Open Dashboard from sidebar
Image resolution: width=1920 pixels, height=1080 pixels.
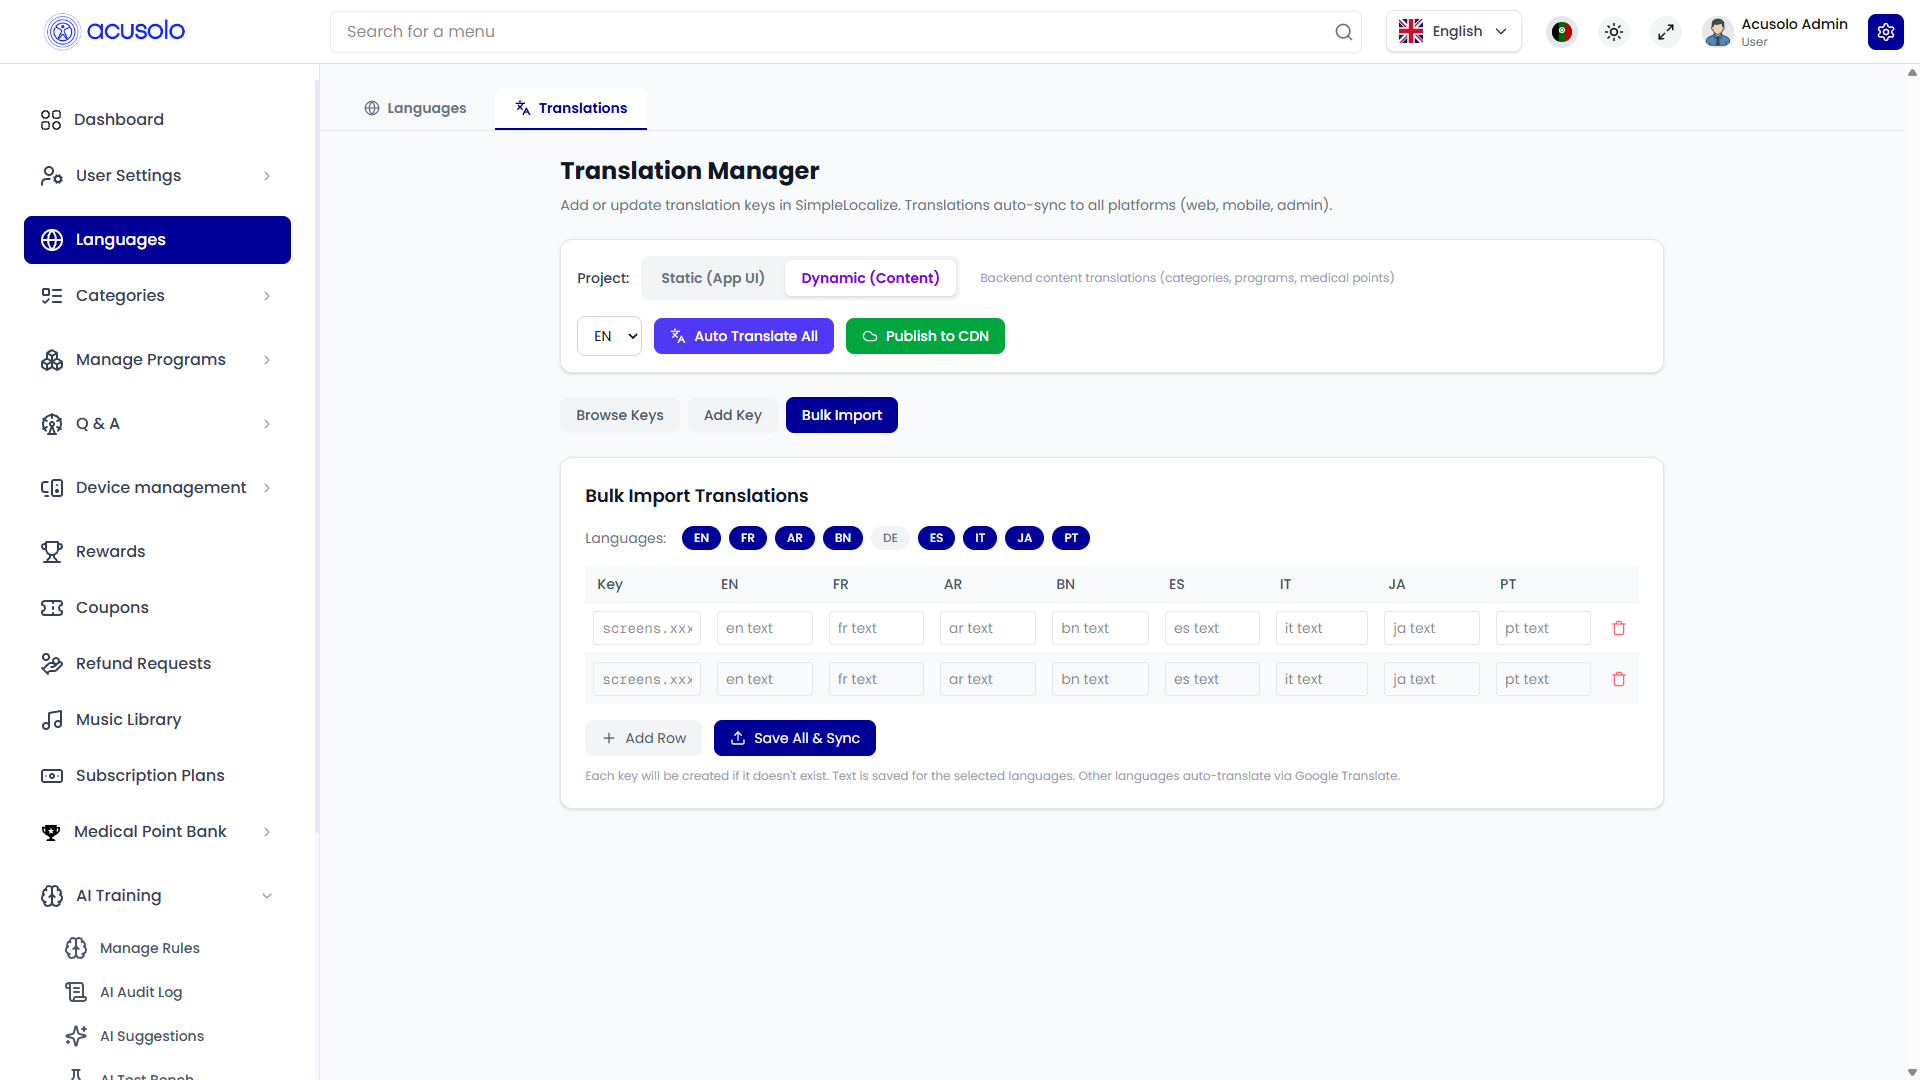tap(119, 120)
